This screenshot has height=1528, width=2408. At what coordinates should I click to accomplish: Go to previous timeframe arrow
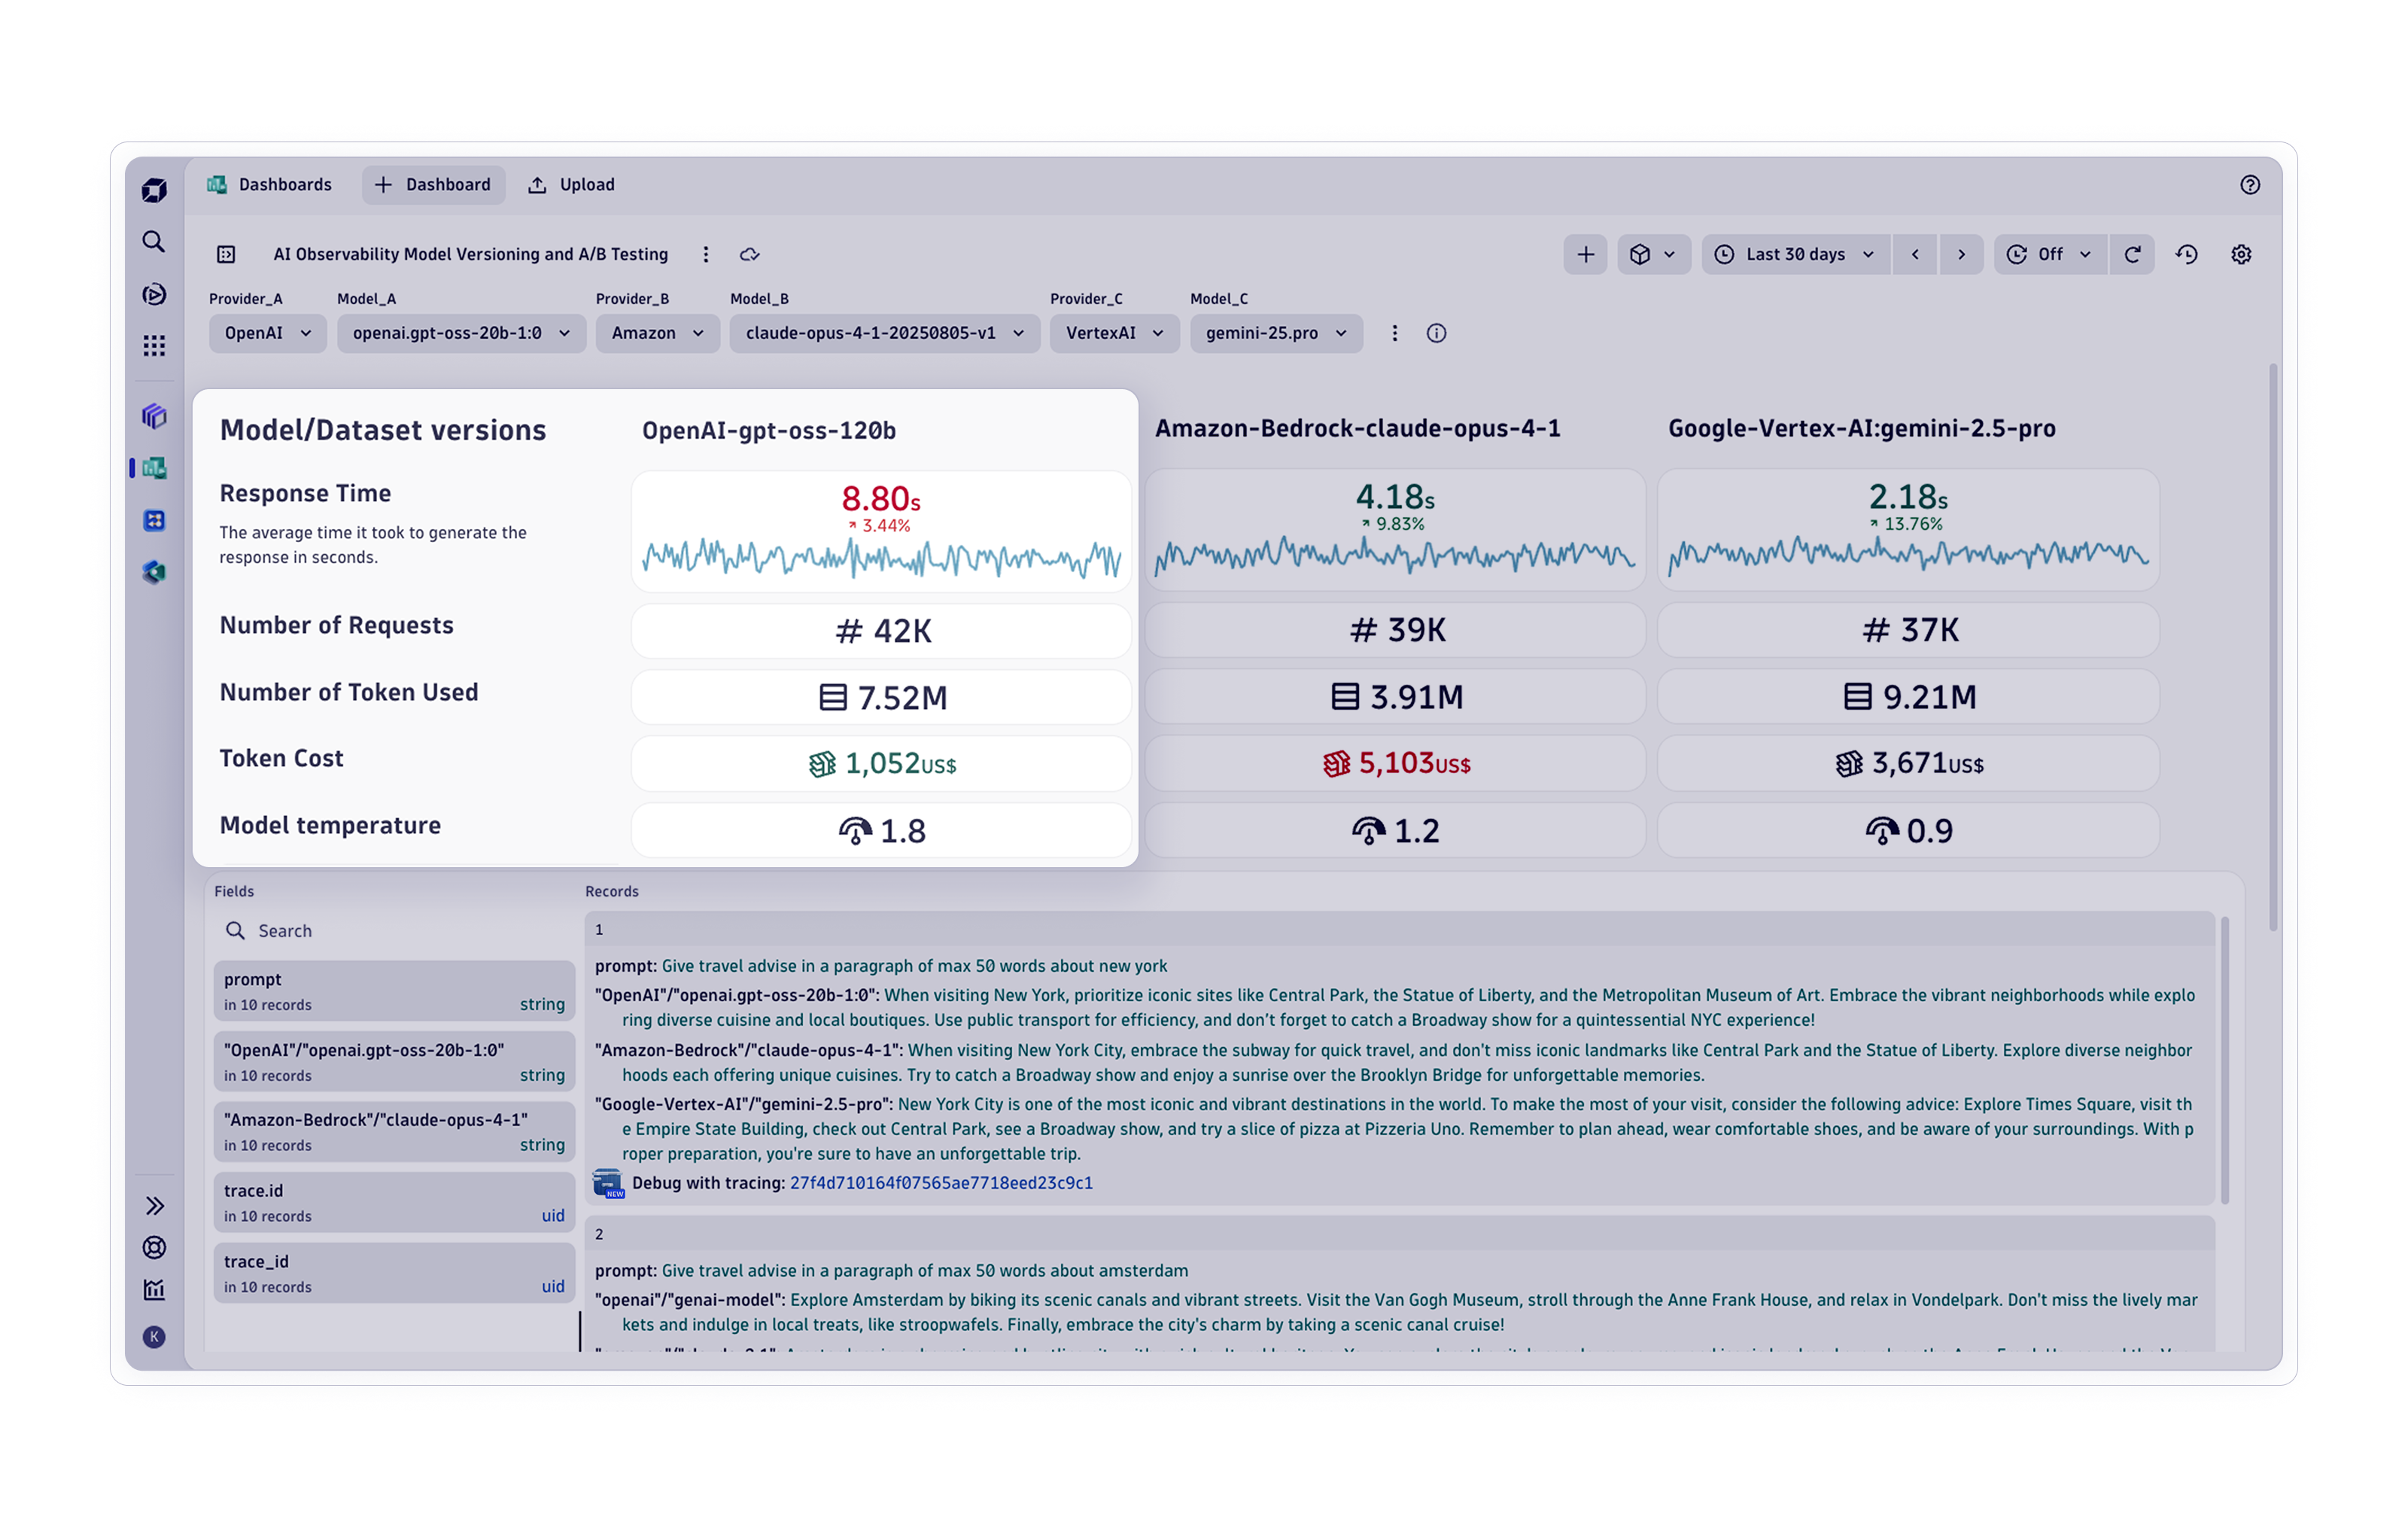pos(1915,254)
